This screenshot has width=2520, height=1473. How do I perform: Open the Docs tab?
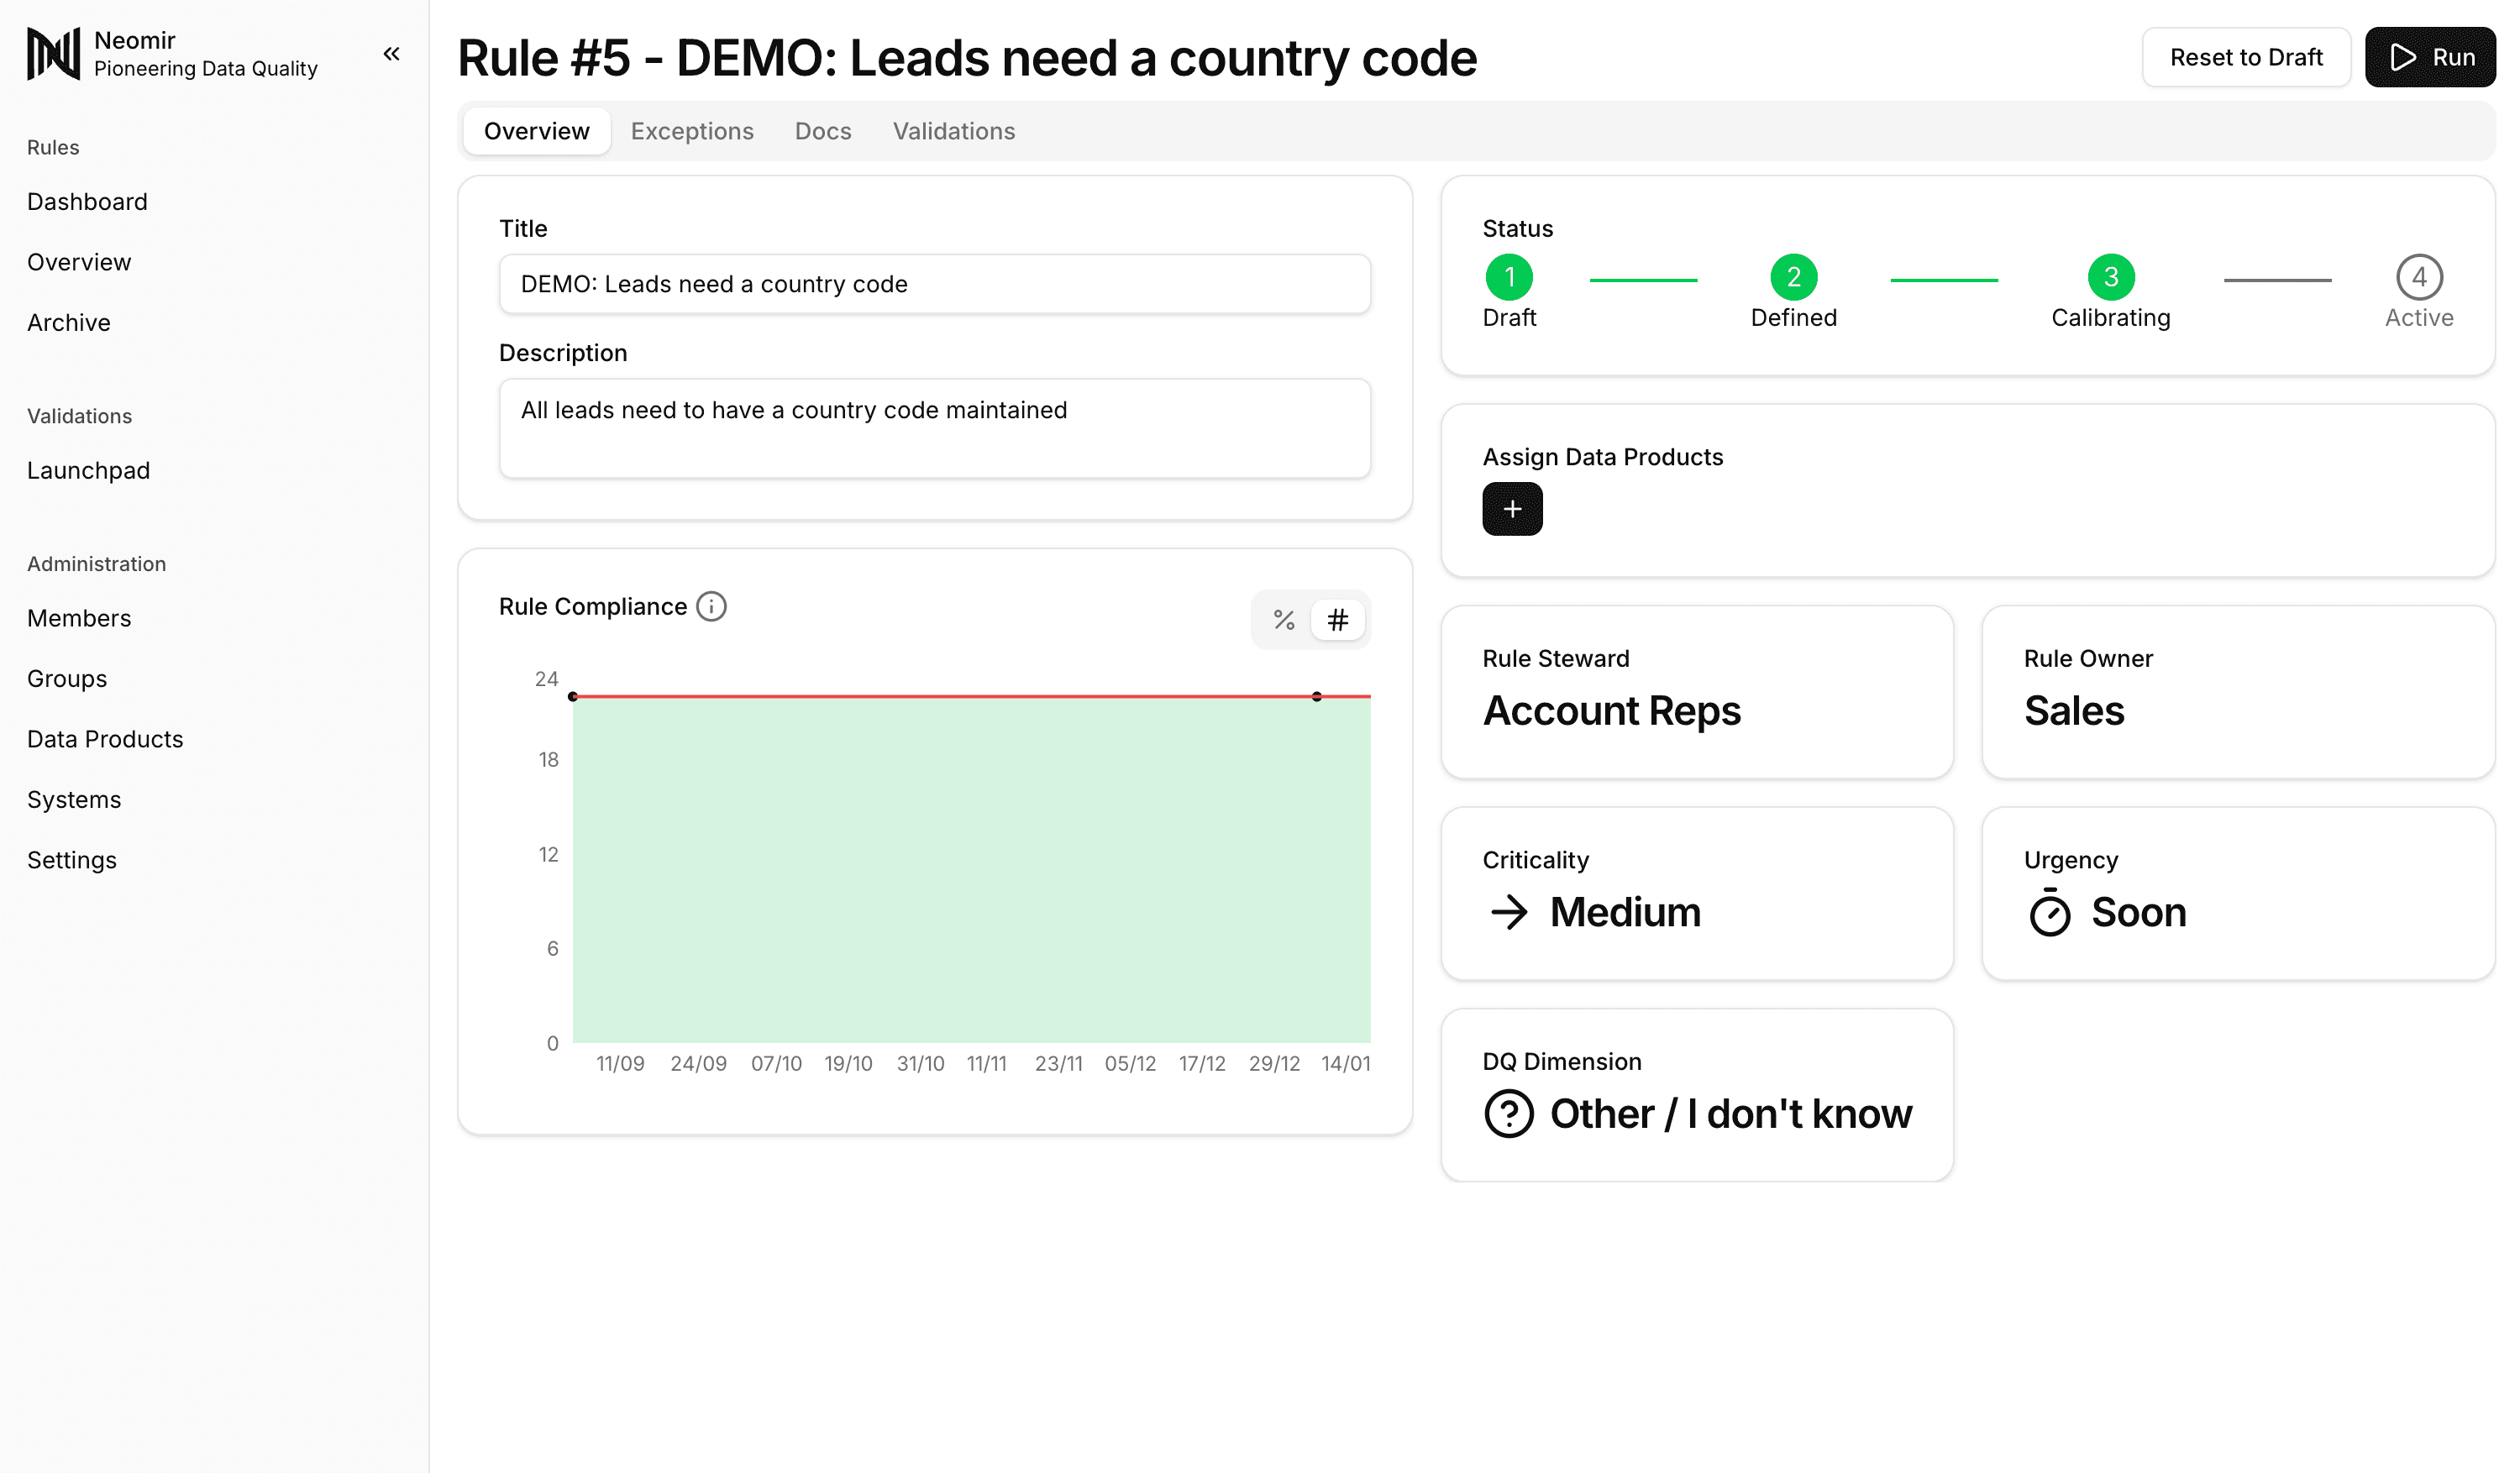click(x=822, y=130)
